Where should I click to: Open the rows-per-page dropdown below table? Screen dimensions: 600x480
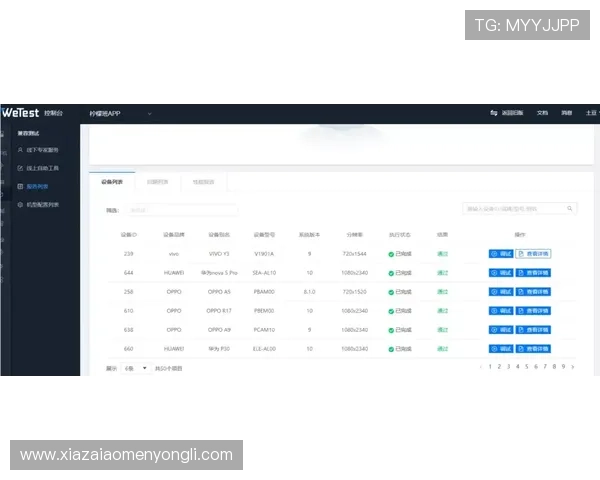pyautogui.click(x=135, y=368)
